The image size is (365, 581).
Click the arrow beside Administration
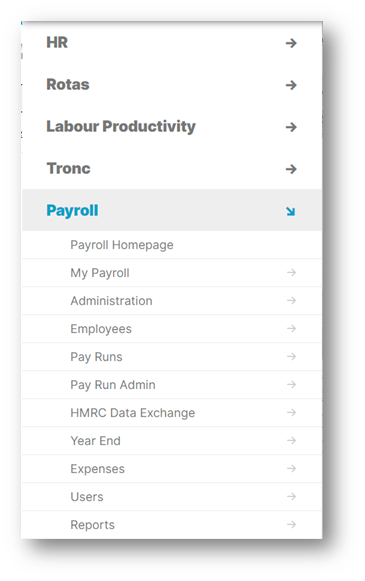pos(291,301)
